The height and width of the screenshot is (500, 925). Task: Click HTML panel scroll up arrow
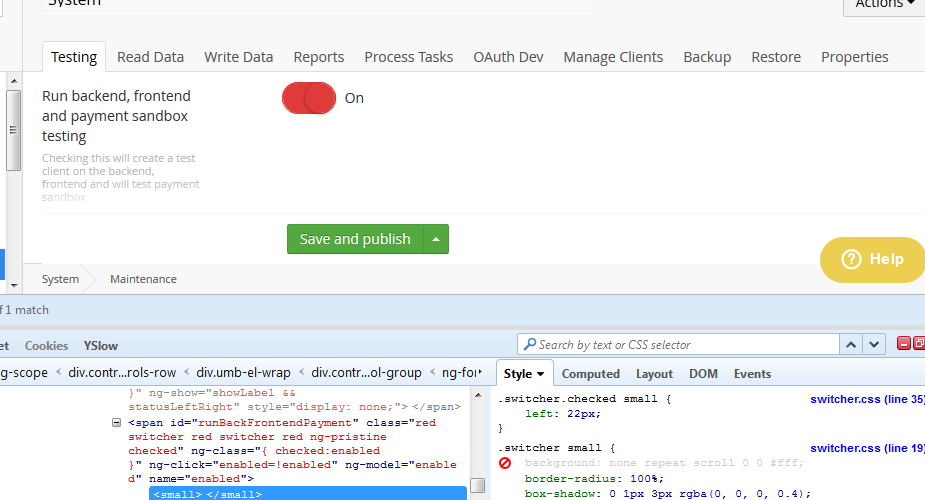click(478, 395)
